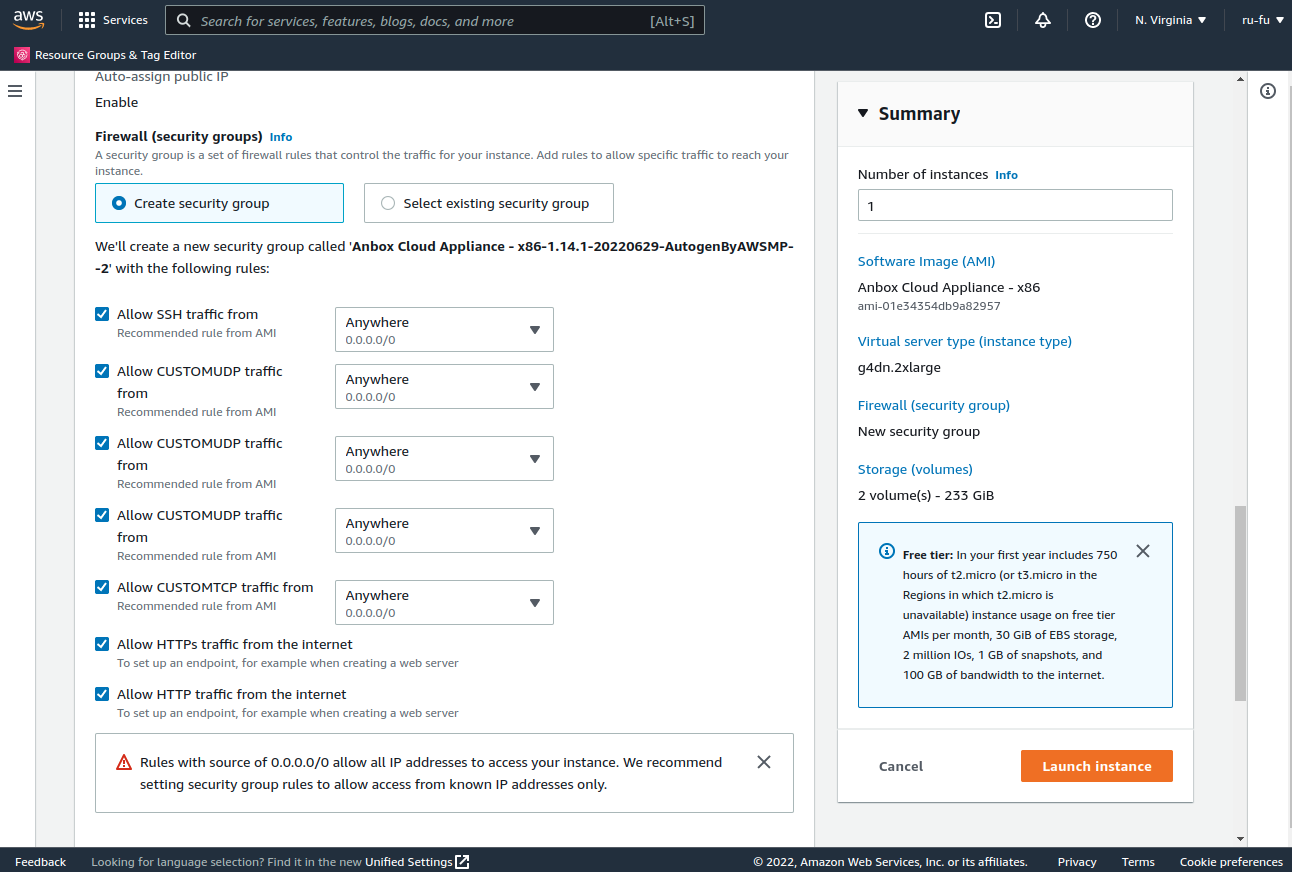Uncheck Allow CUSTOMTCP traffic from

point(102,587)
